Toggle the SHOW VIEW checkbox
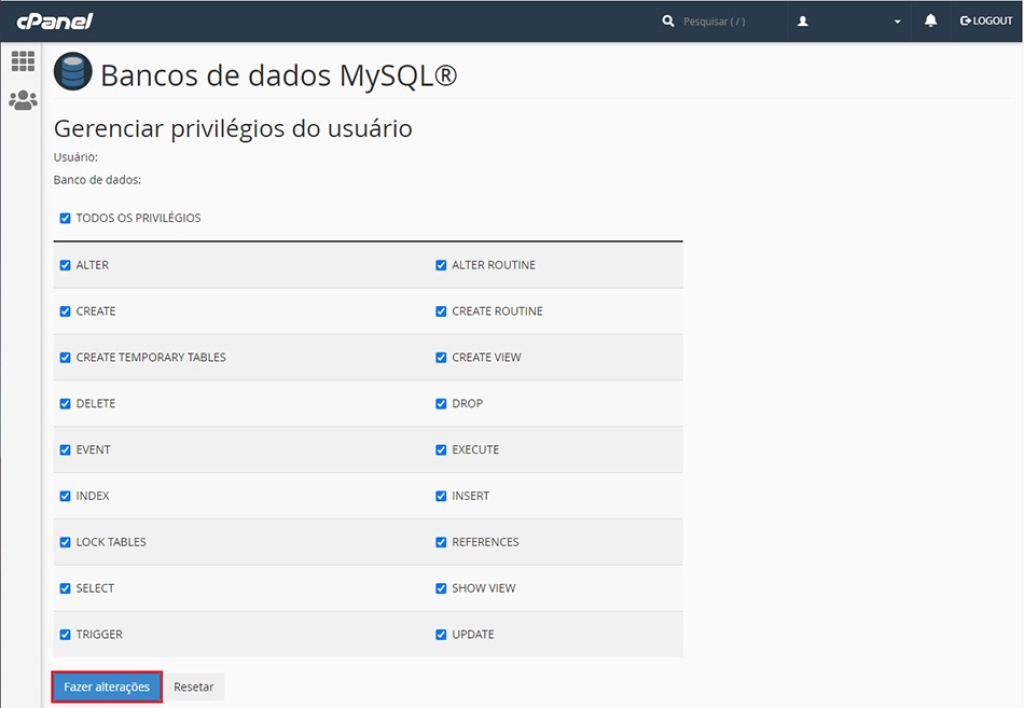 [x=441, y=588]
